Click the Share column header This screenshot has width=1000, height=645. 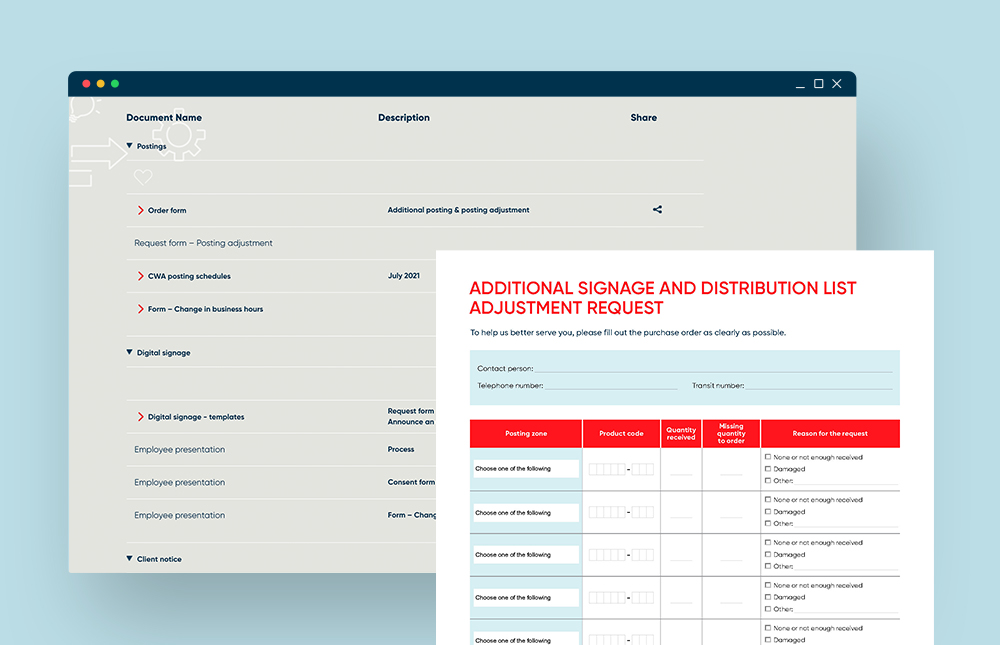pos(643,117)
